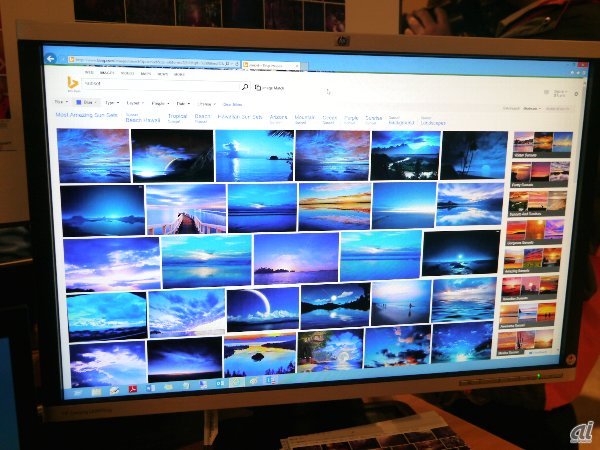Open Tropical Sunset related search
Screen dimensions: 600x450
(178, 118)
